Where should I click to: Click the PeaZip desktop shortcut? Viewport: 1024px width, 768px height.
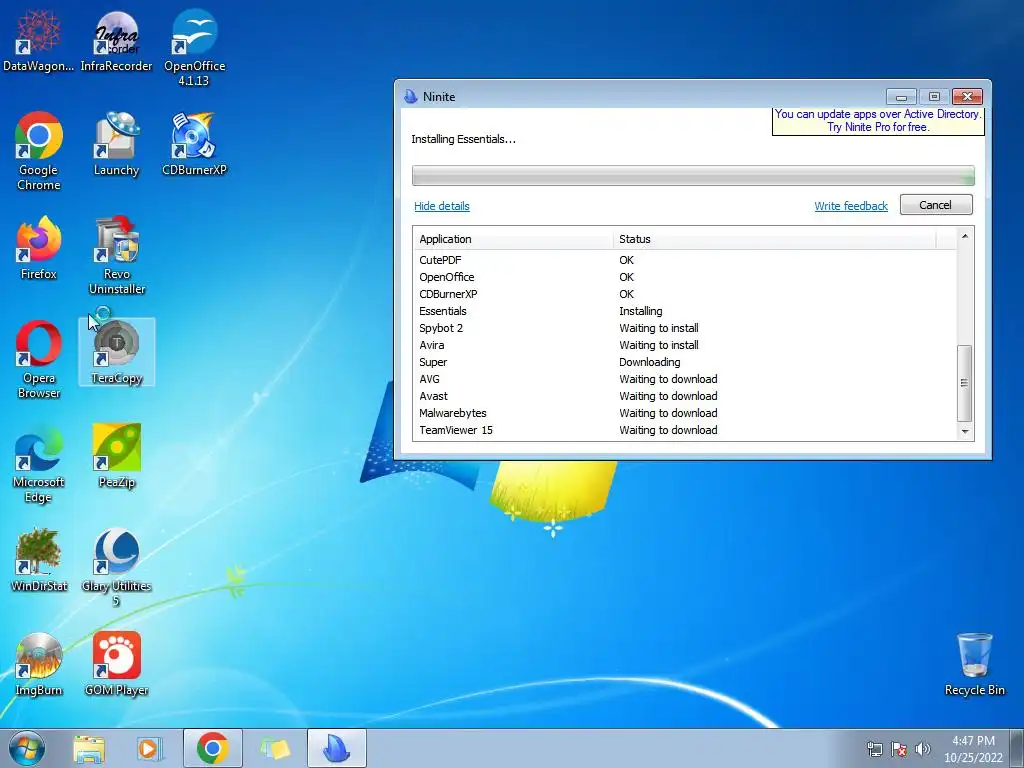click(x=116, y=456)
